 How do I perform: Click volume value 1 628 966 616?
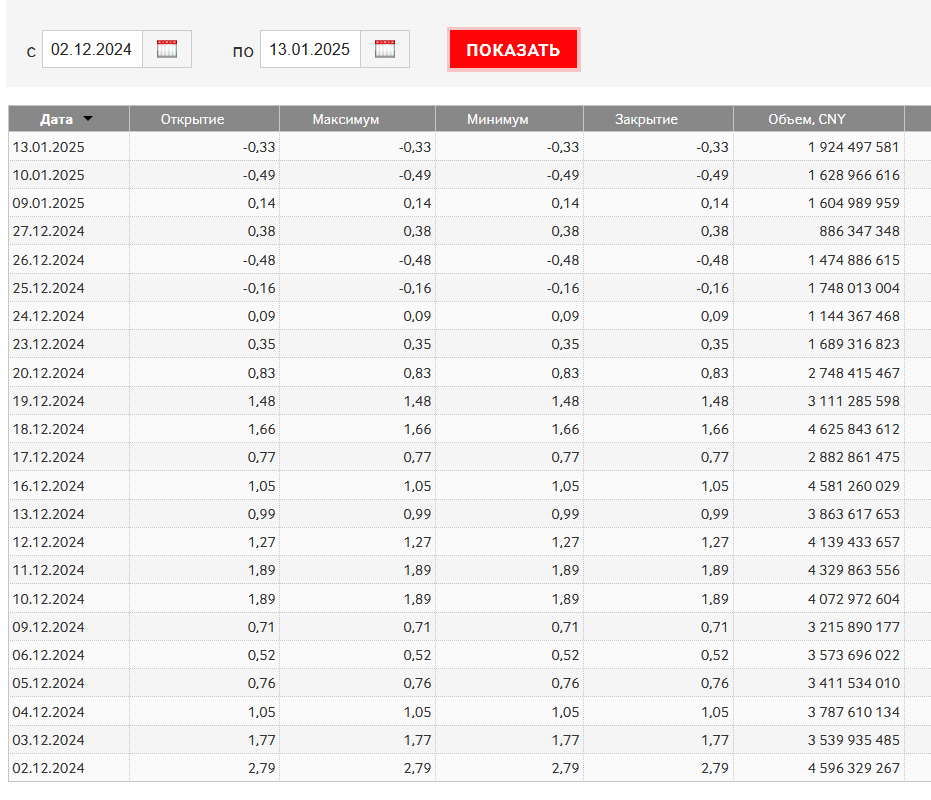pos(853,175)
